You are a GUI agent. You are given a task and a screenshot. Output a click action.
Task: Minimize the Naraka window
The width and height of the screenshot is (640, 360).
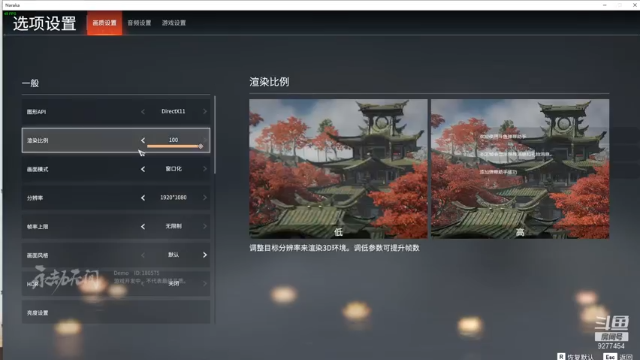click(x=604, y=5)
